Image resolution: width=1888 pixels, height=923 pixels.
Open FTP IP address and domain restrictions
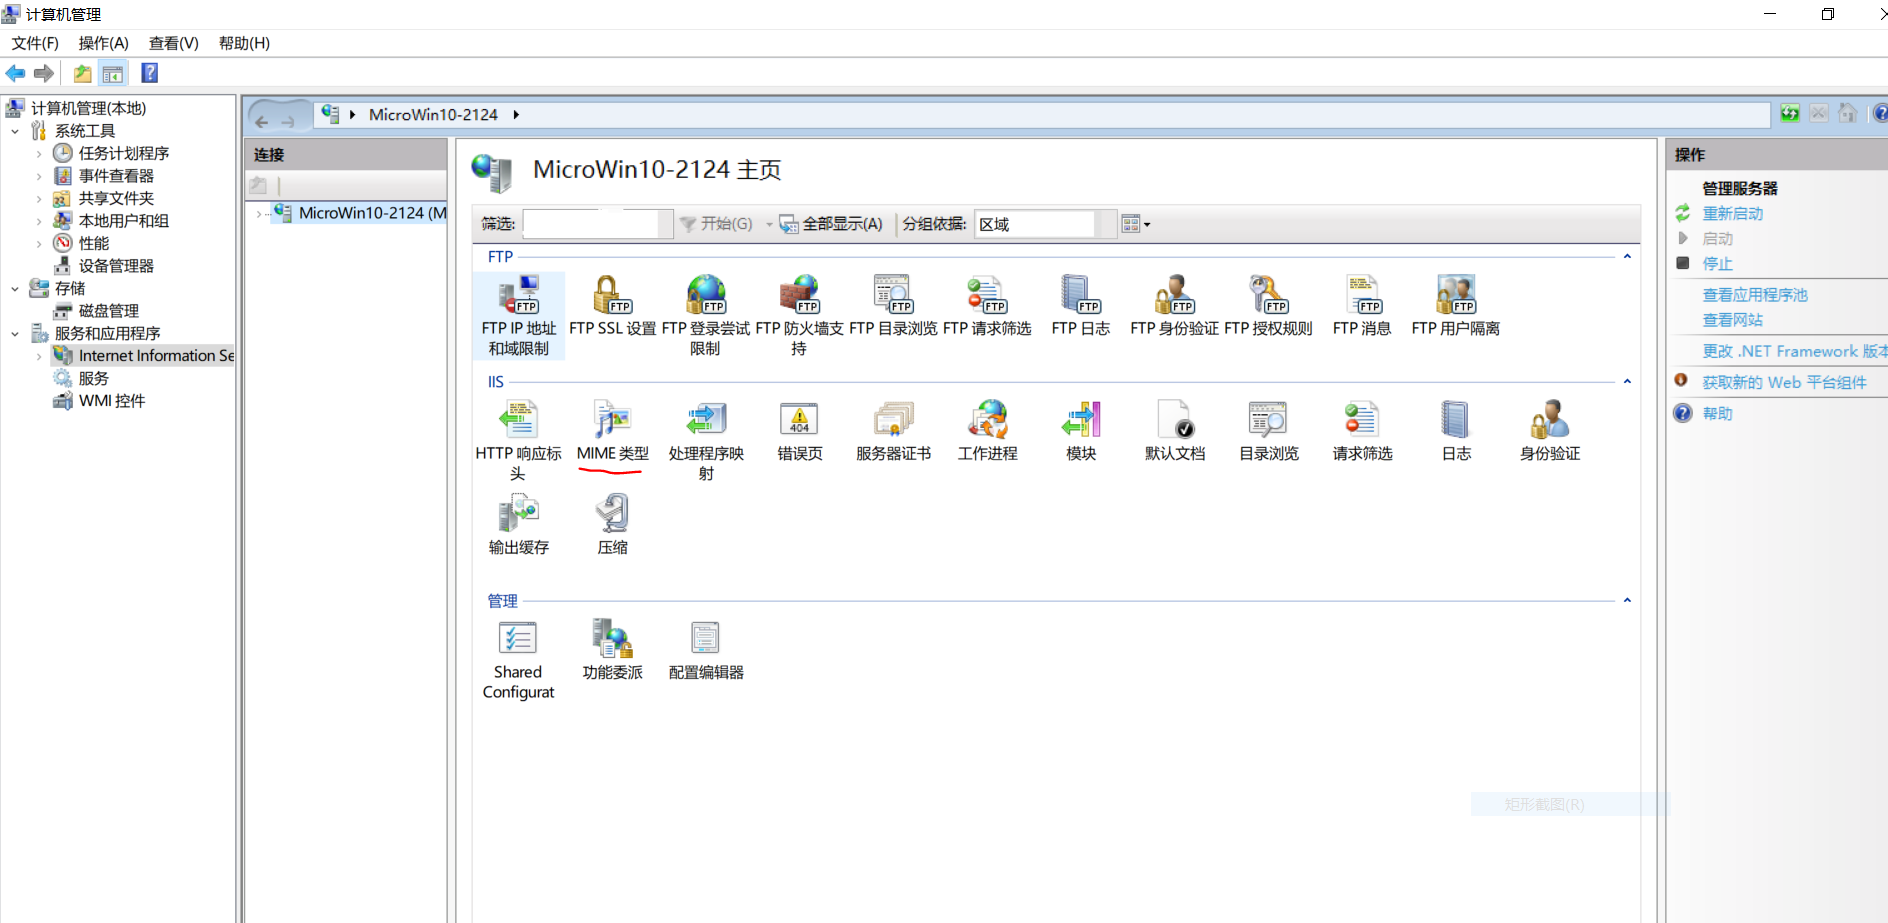click(518, 315)
